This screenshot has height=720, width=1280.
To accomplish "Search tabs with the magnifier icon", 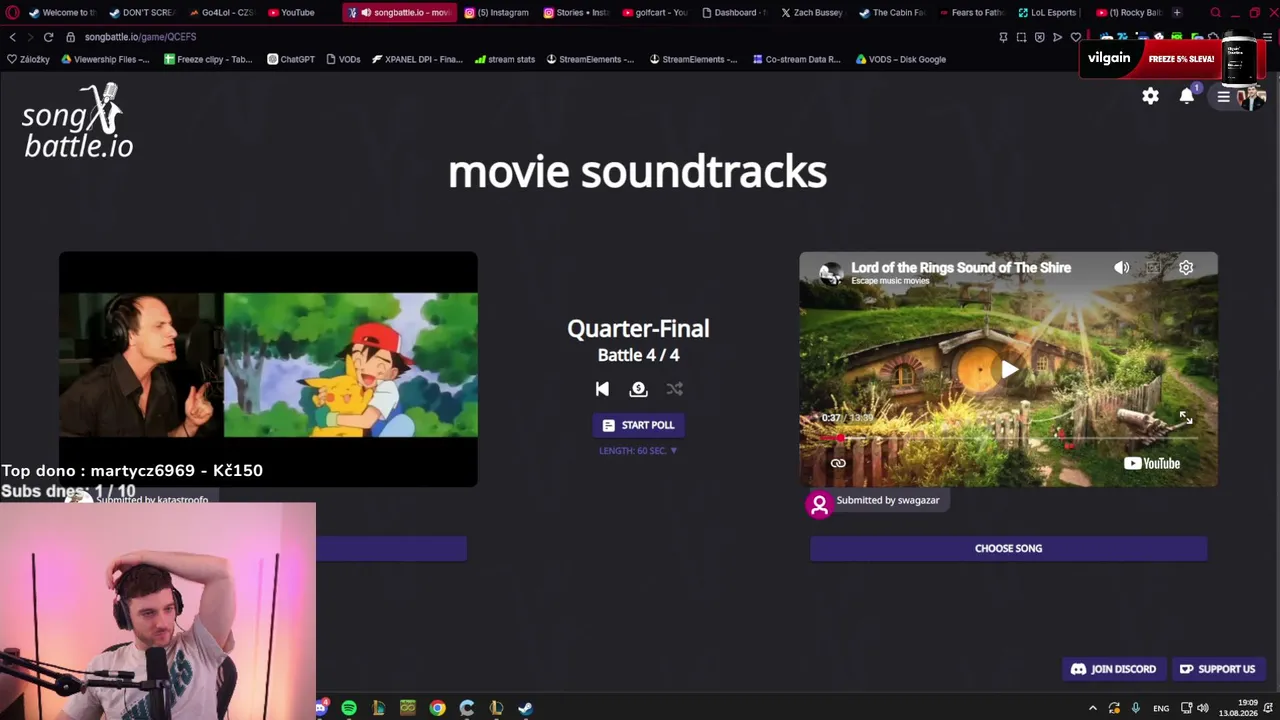I will tap(1215, 13).
